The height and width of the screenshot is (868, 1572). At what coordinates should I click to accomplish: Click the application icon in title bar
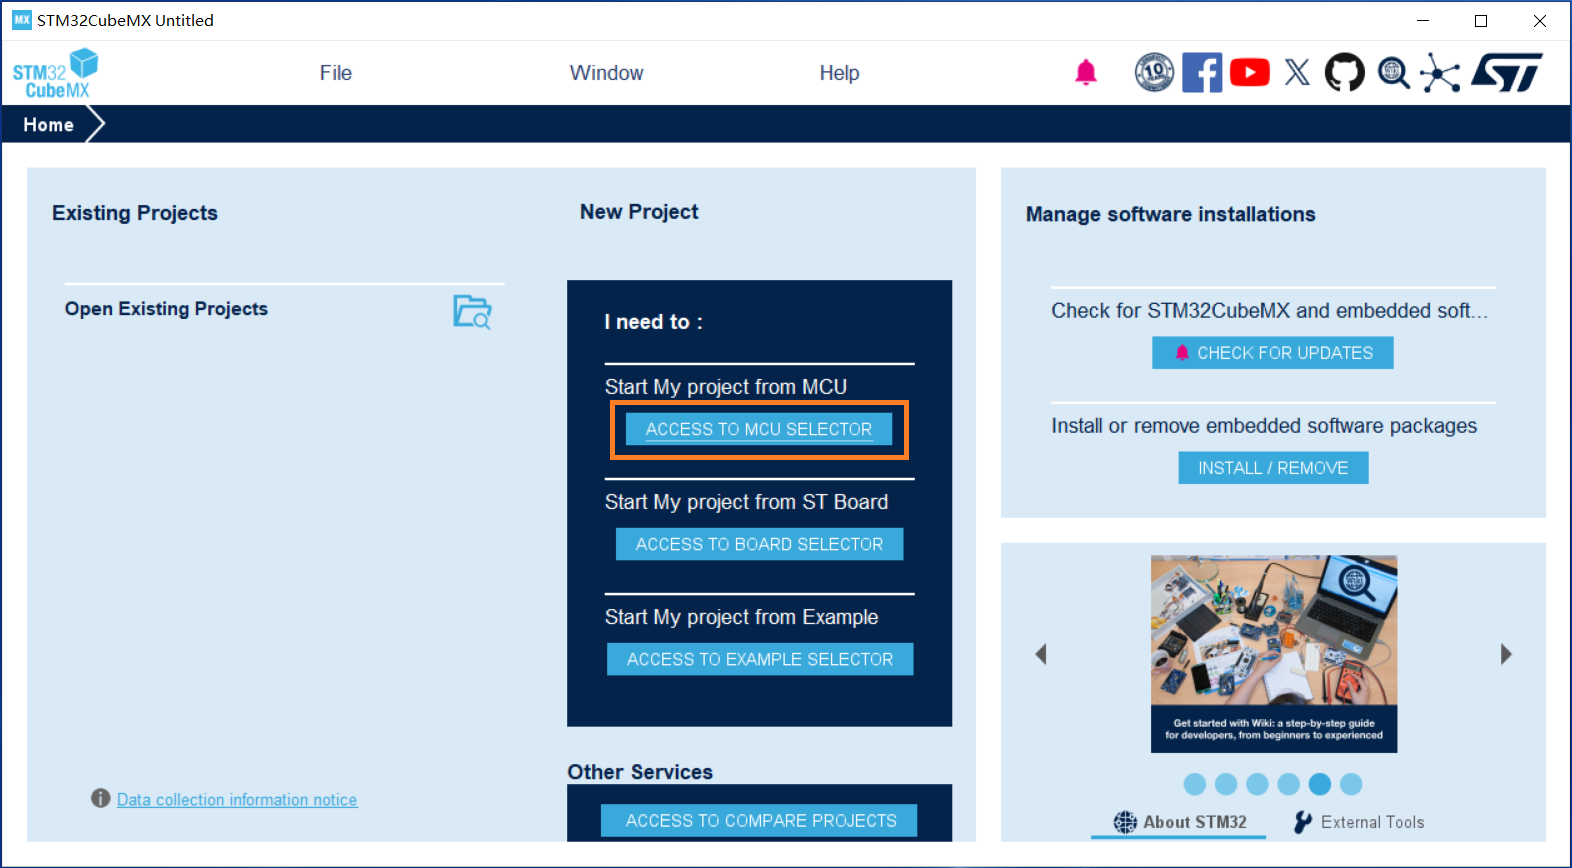coord(21,20)
